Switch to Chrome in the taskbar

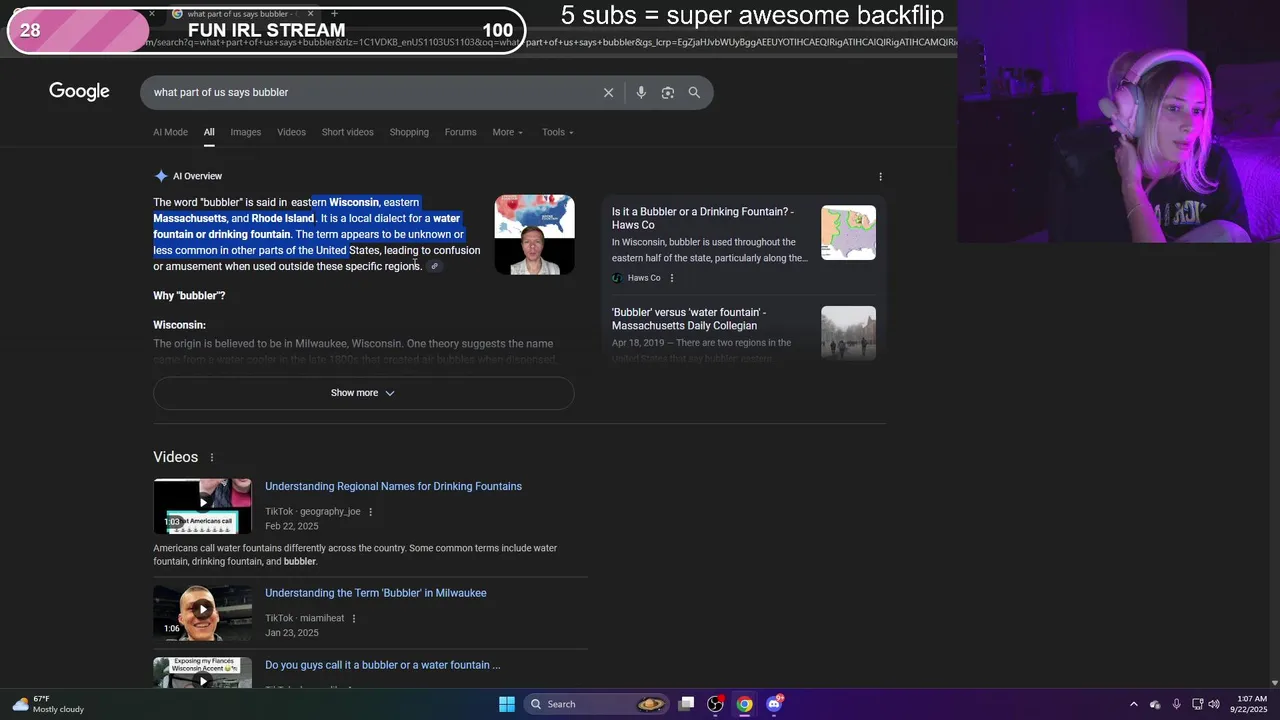[x=745, y=704]
